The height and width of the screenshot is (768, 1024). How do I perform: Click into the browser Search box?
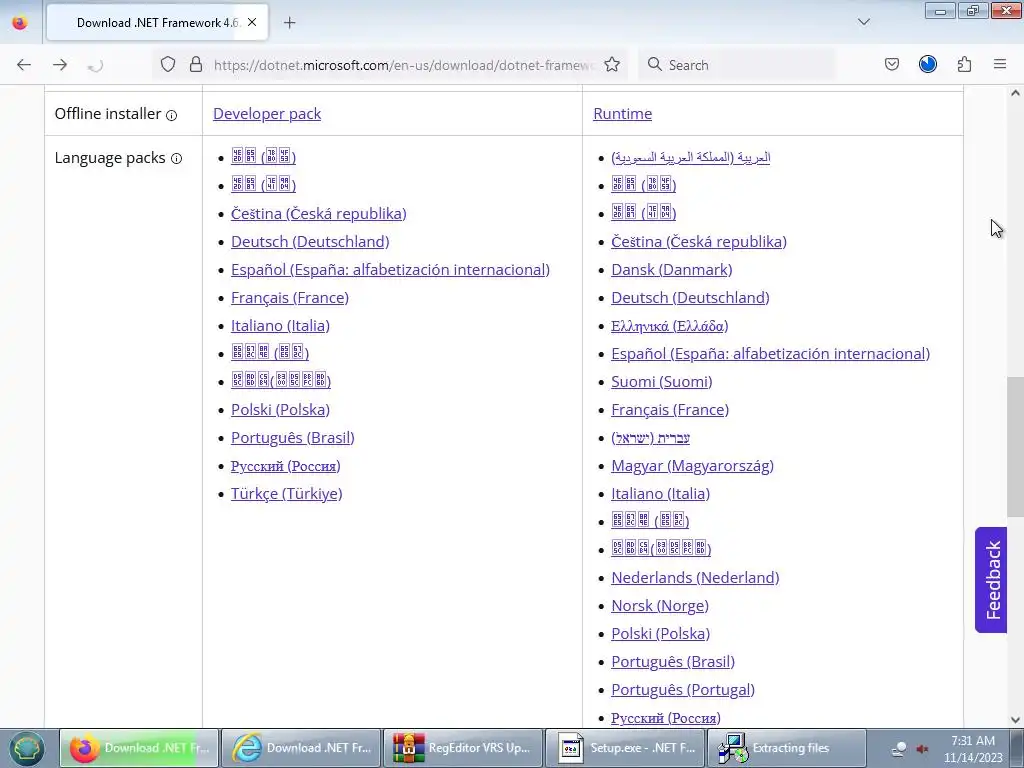pyautogui.click(x=738, y=65)
